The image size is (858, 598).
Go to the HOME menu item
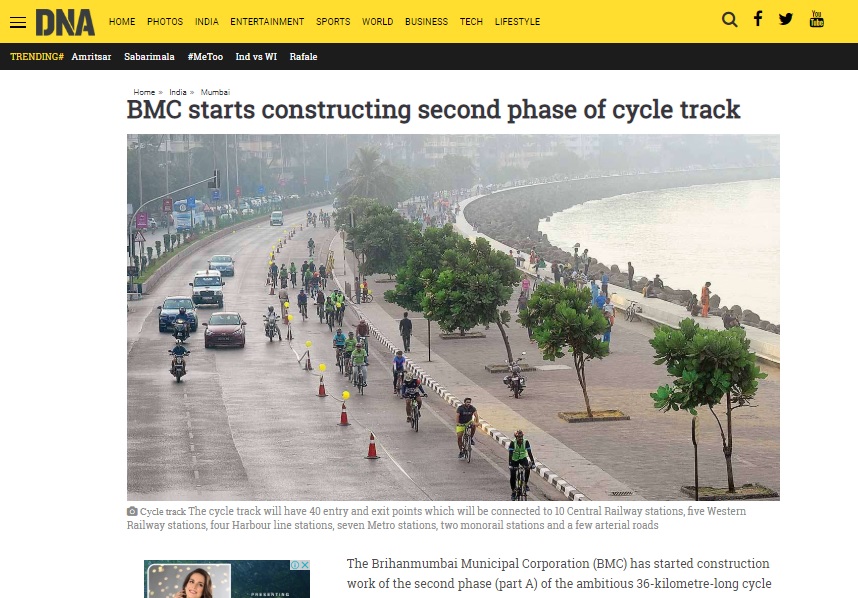(x=122, y=22)
